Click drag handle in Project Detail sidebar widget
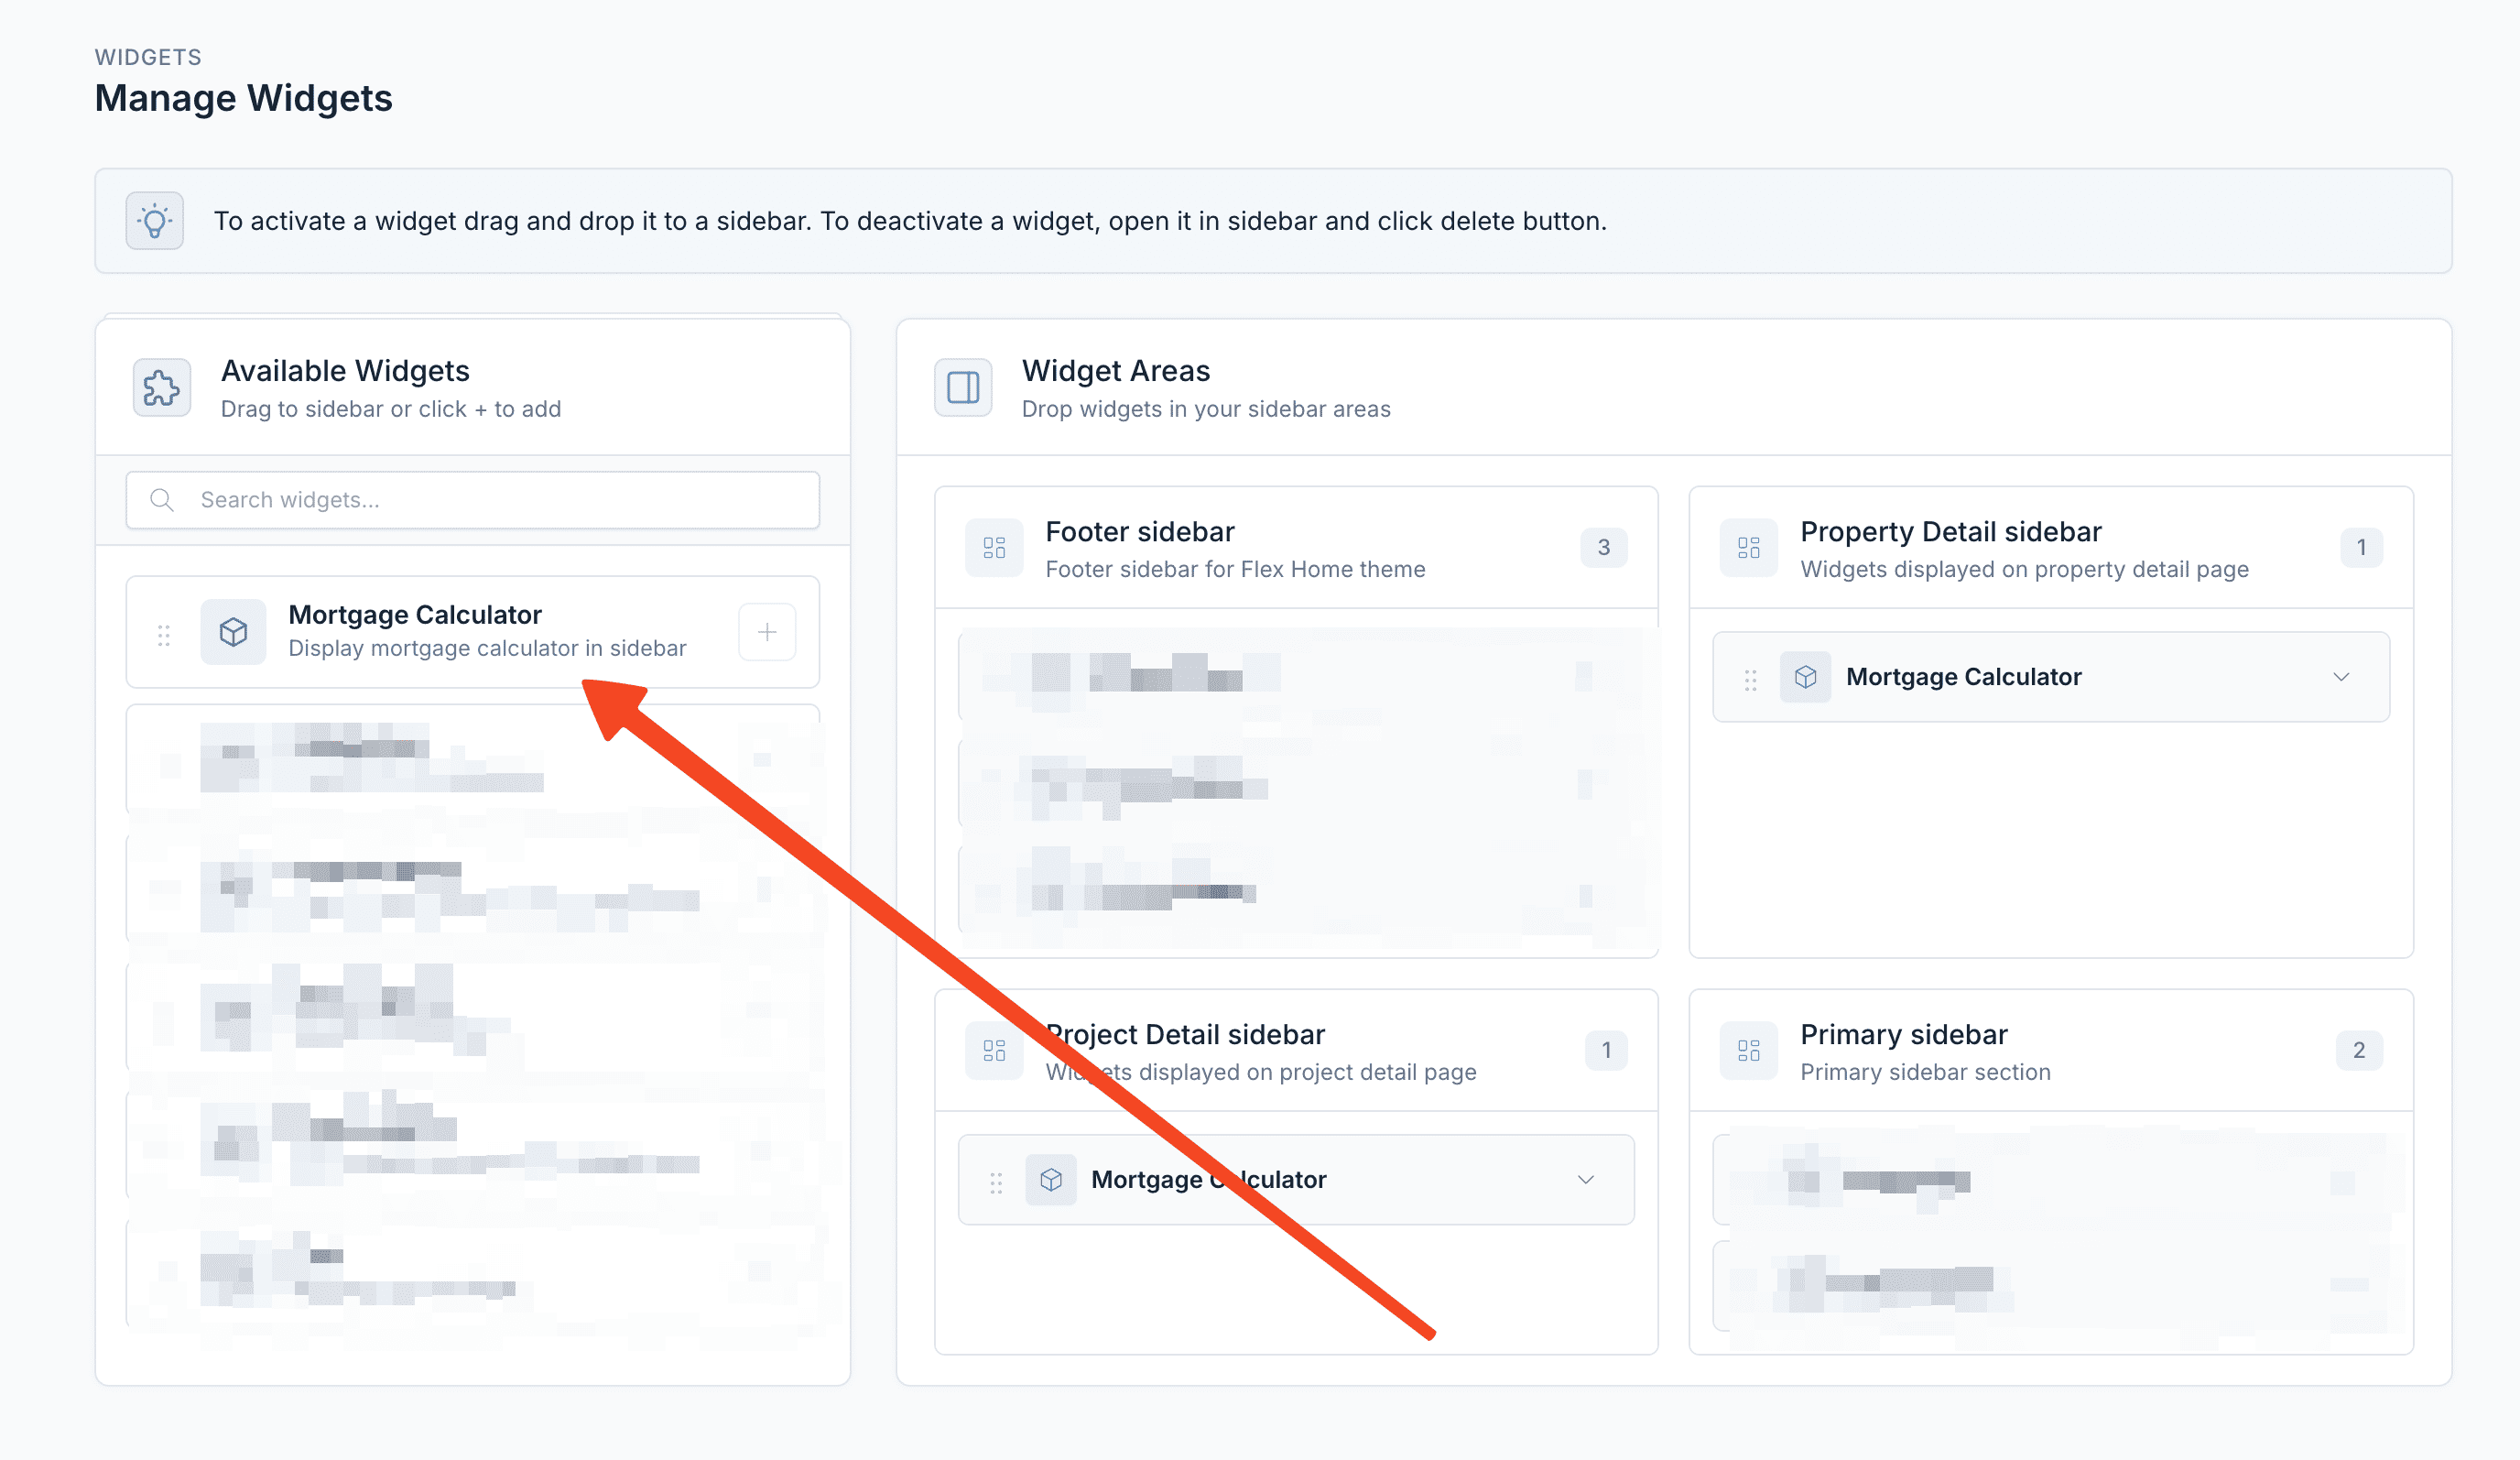2520x1460 pixels. point(996,1183)
